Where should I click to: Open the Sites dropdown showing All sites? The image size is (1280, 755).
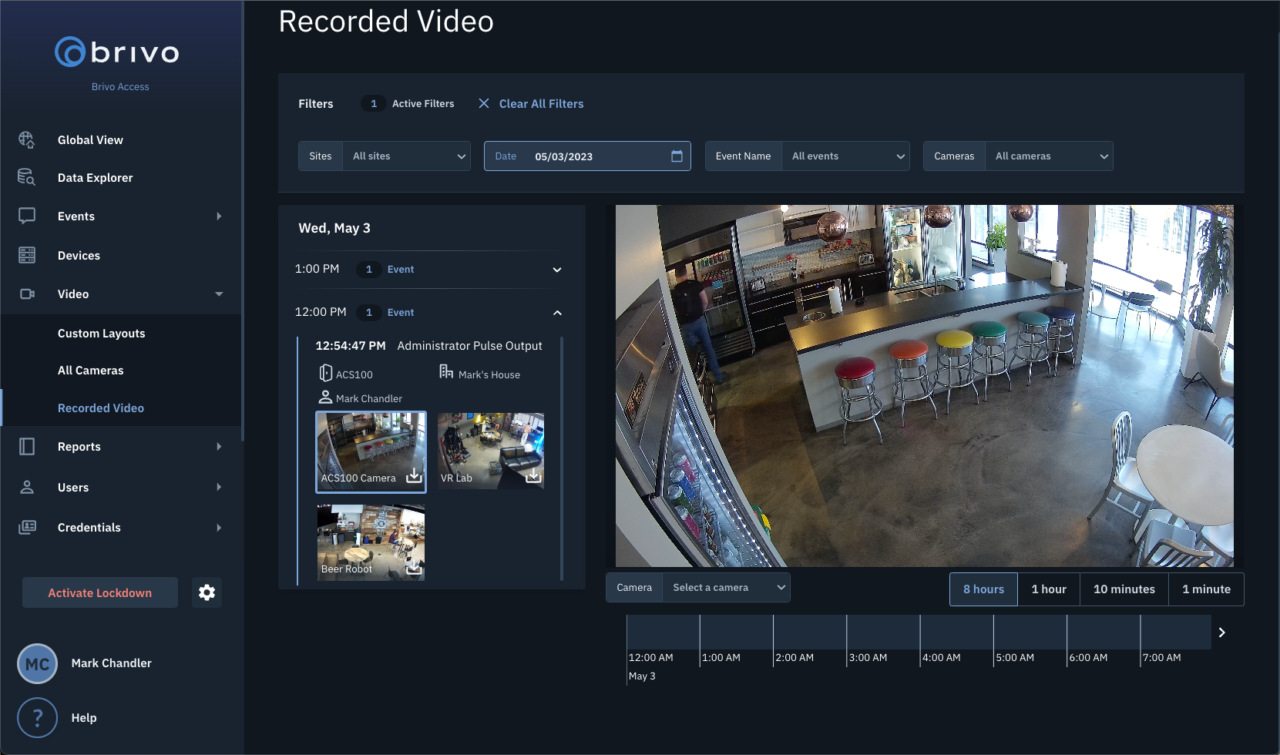406,156
